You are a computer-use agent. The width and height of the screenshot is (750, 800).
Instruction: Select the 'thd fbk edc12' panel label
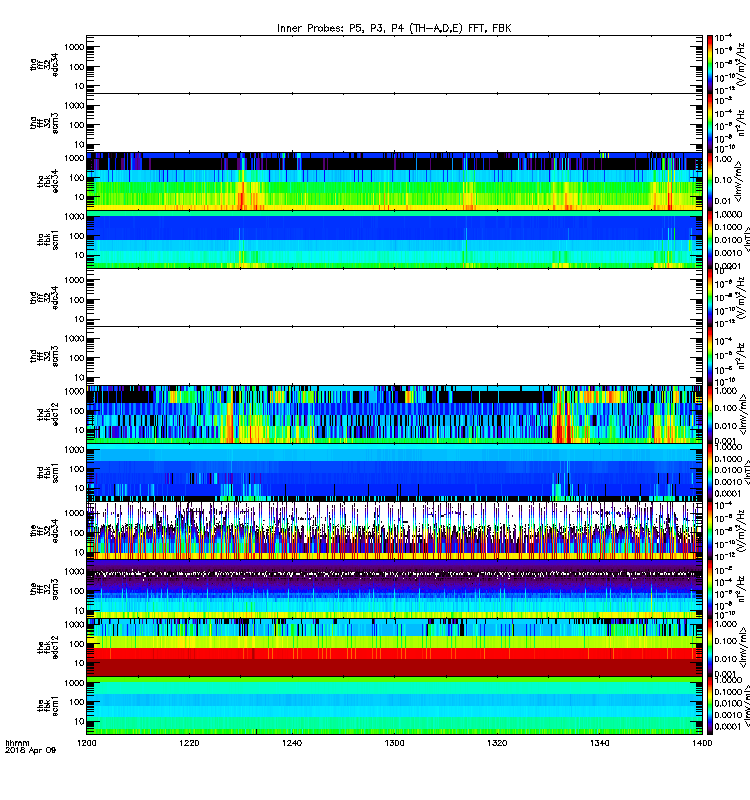coord(48,414)
